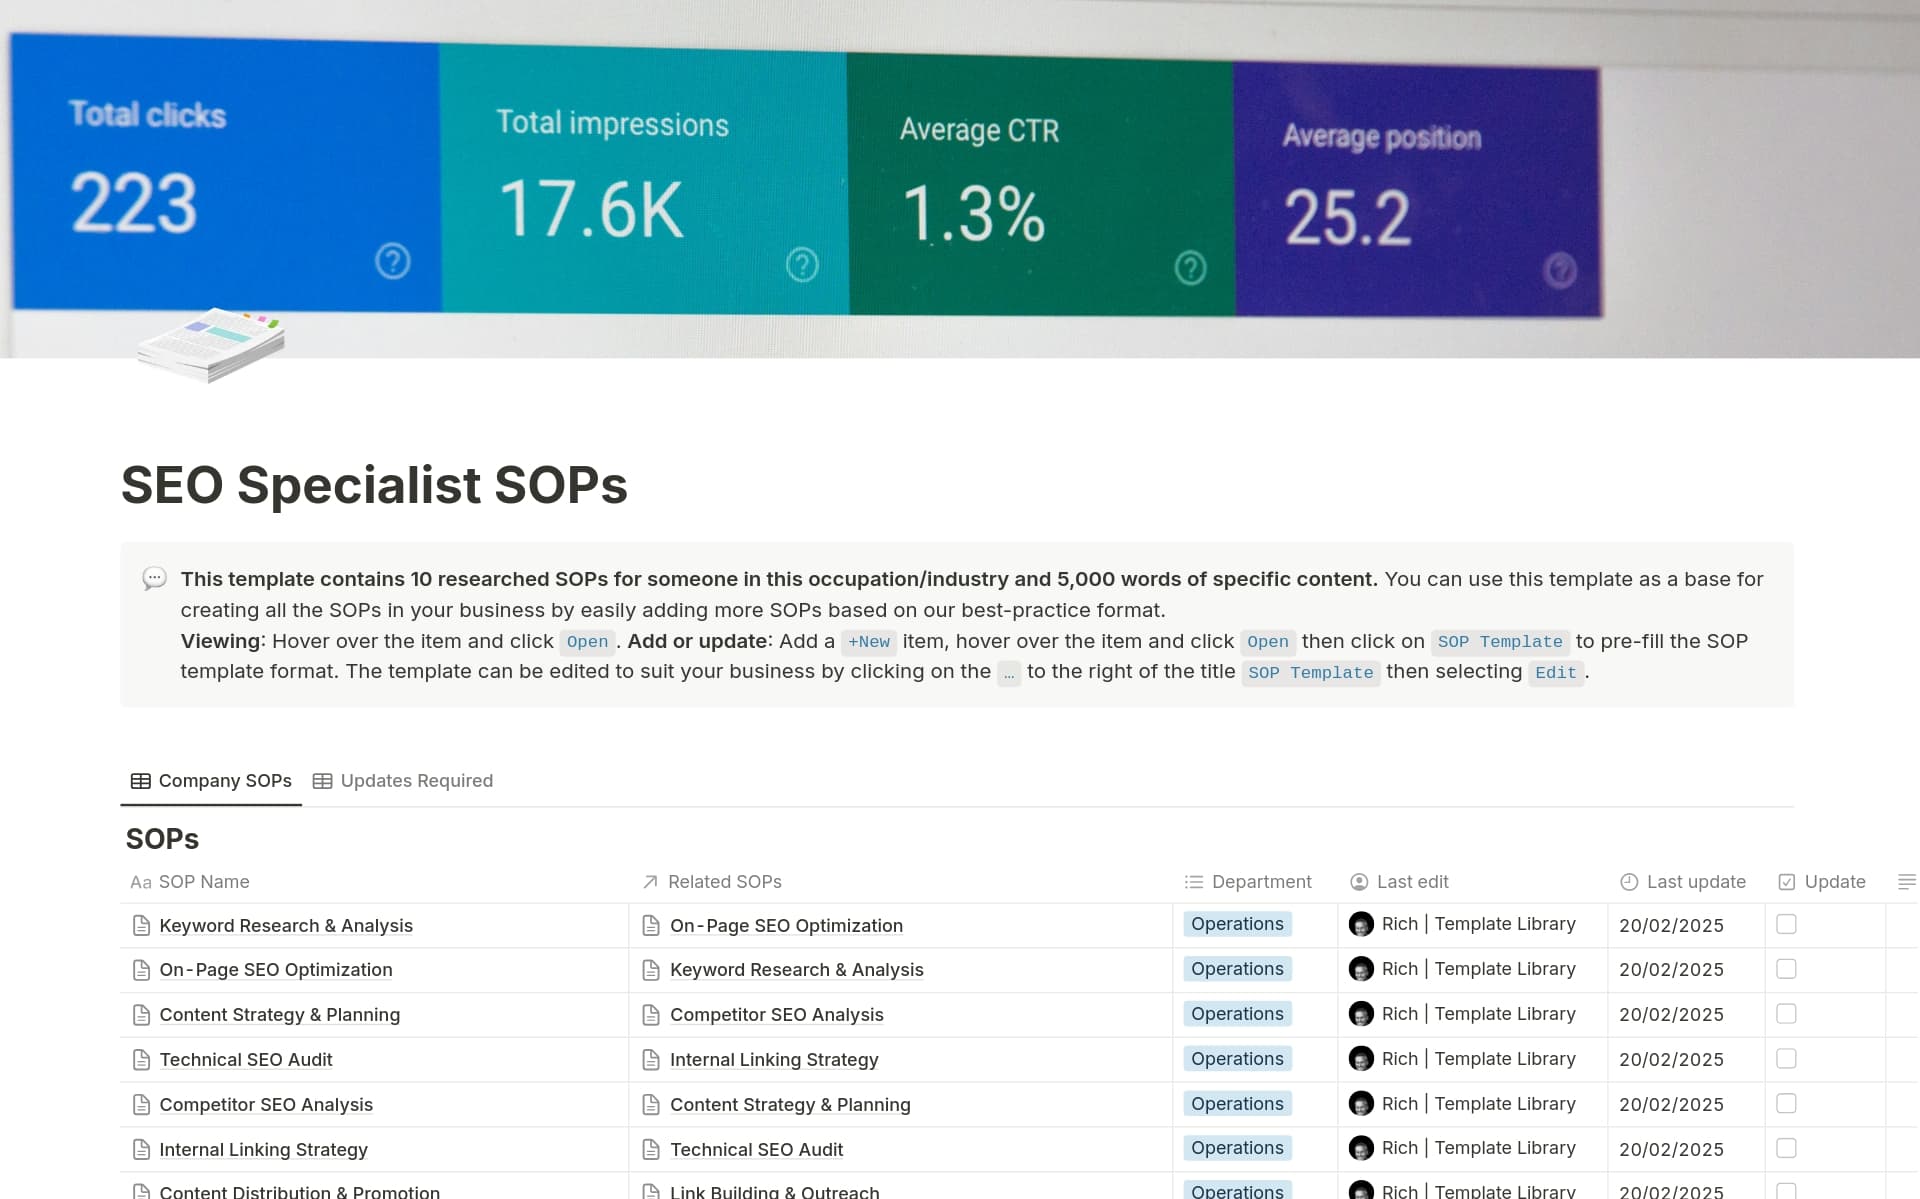Click the arrow icon on Related SOPs header
This screenshot has height=1199, width=1920.
648,881
